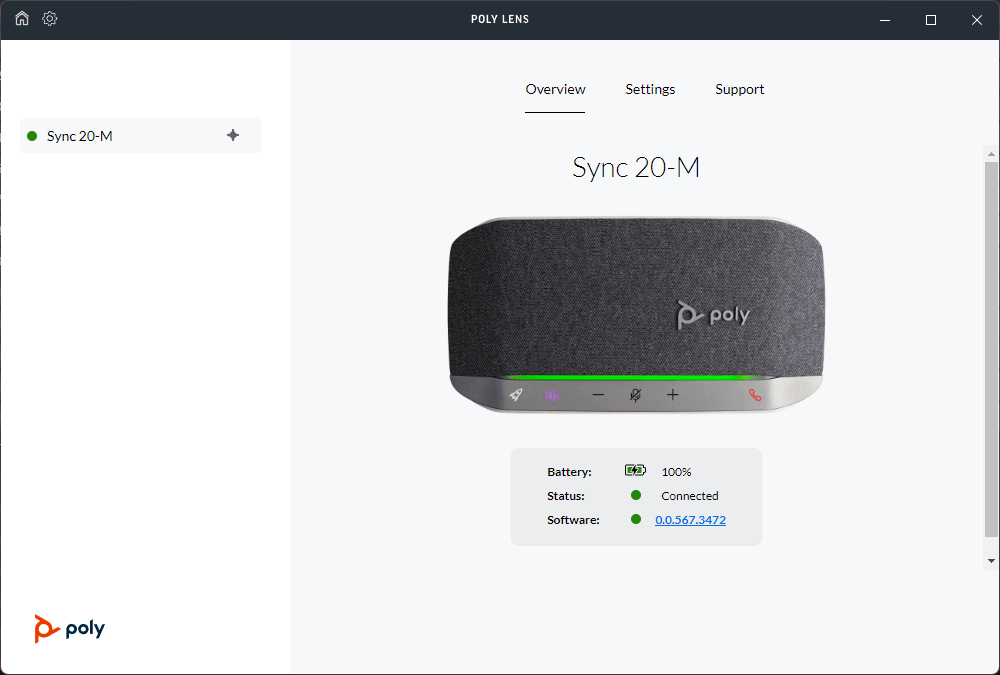Click the purple Microsoft Teams button on speaker
The width and height of the screenshot is (1000, 675).
pyautogui.click(x=552, y=395)
